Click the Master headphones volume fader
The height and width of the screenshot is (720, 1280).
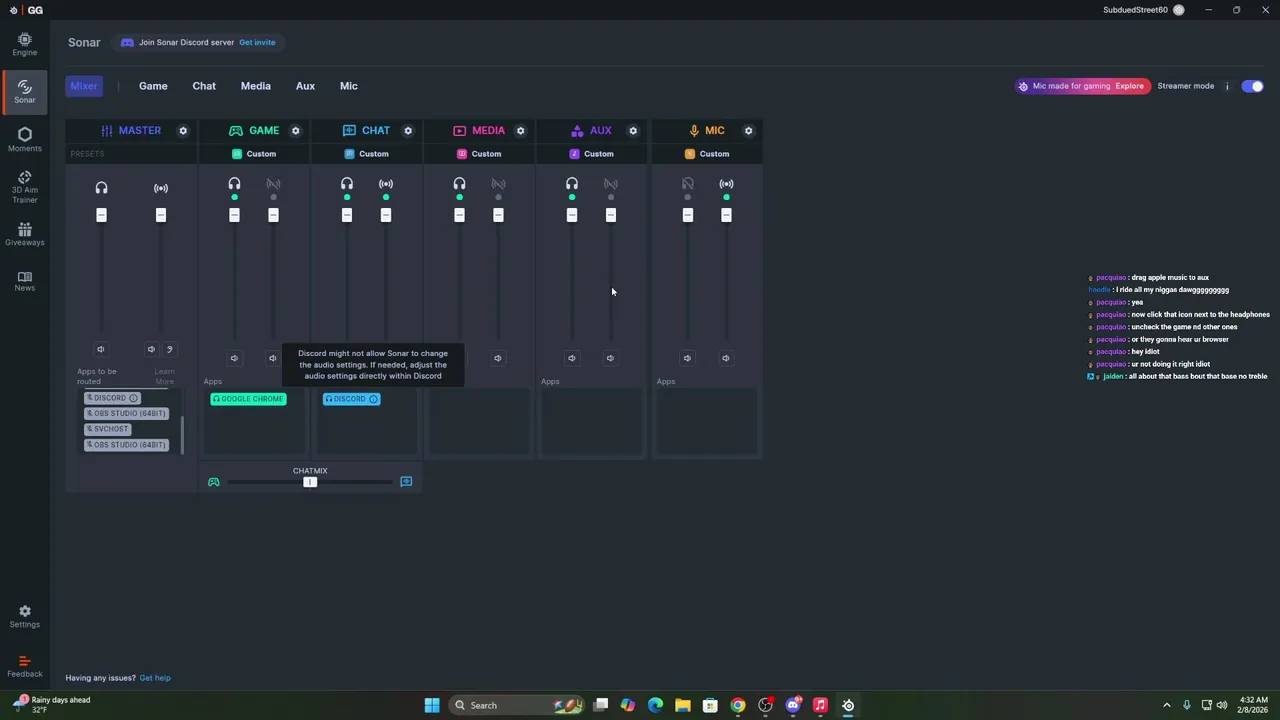(101, 215)
